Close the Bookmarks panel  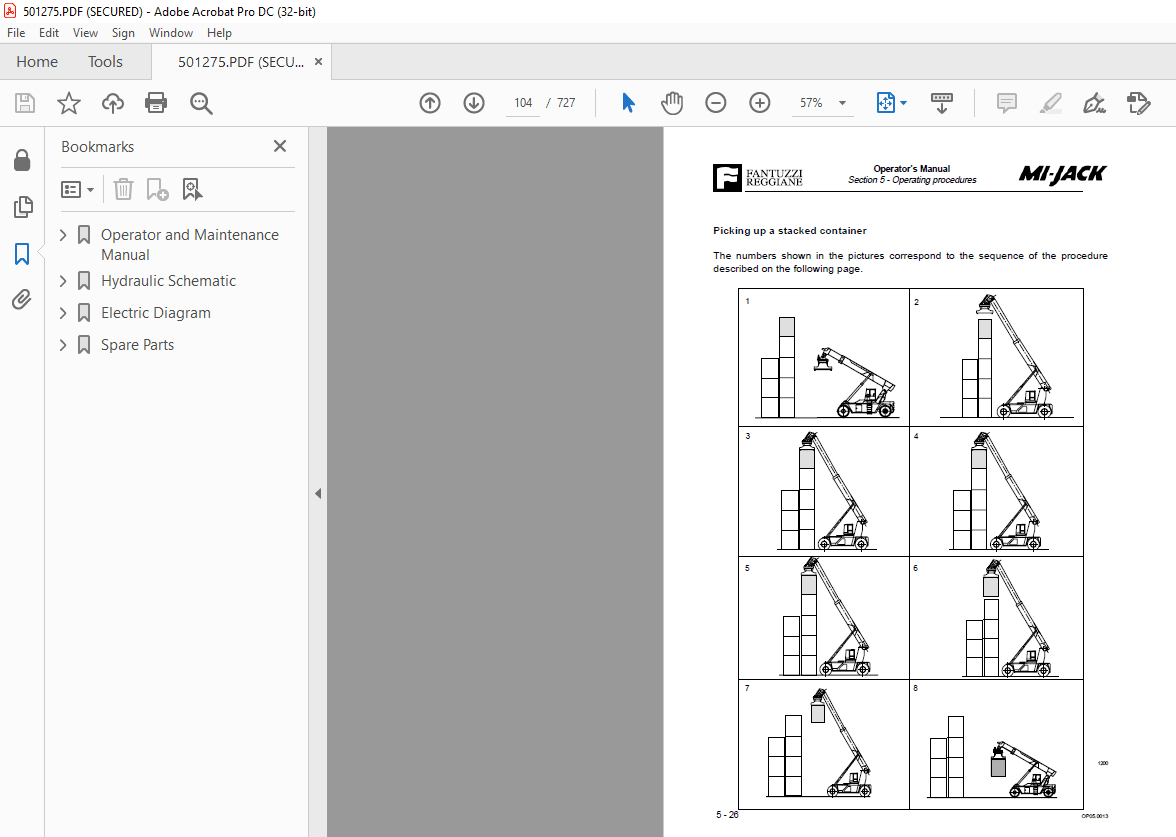coord(280,146)
